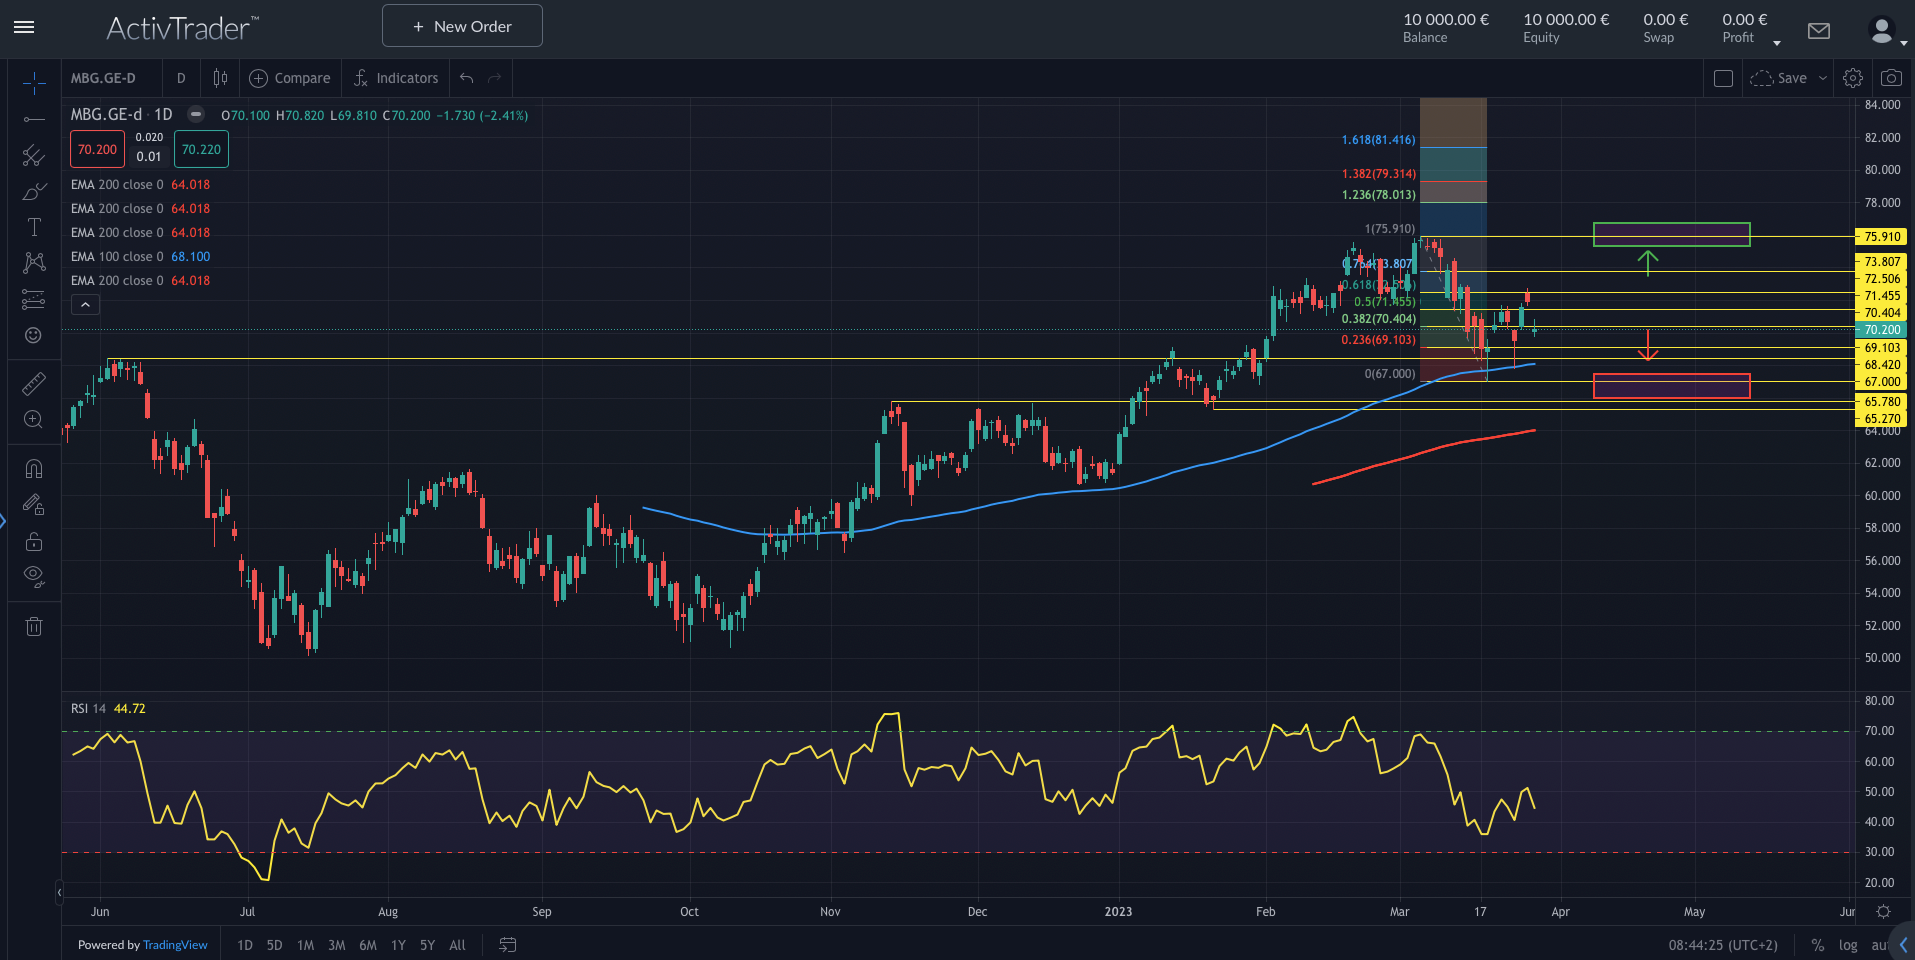Hide all drawings with the eye icon

click(x=33, y=575)
